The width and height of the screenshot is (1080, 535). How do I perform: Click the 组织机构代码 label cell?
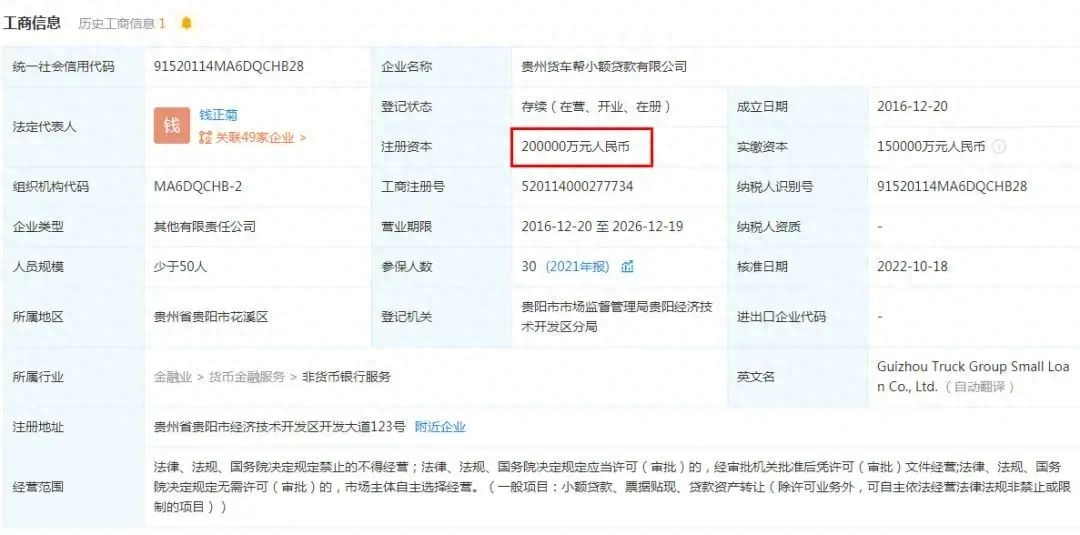coord(73,187)
